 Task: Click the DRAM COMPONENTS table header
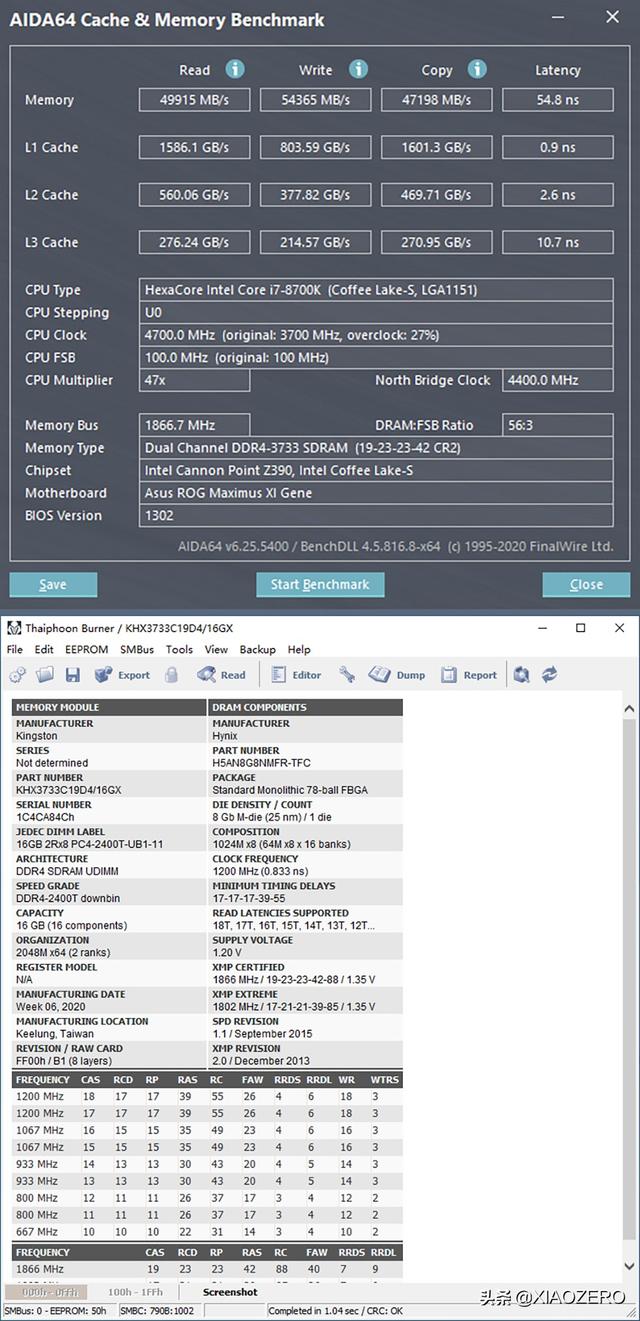coord(305,707)
